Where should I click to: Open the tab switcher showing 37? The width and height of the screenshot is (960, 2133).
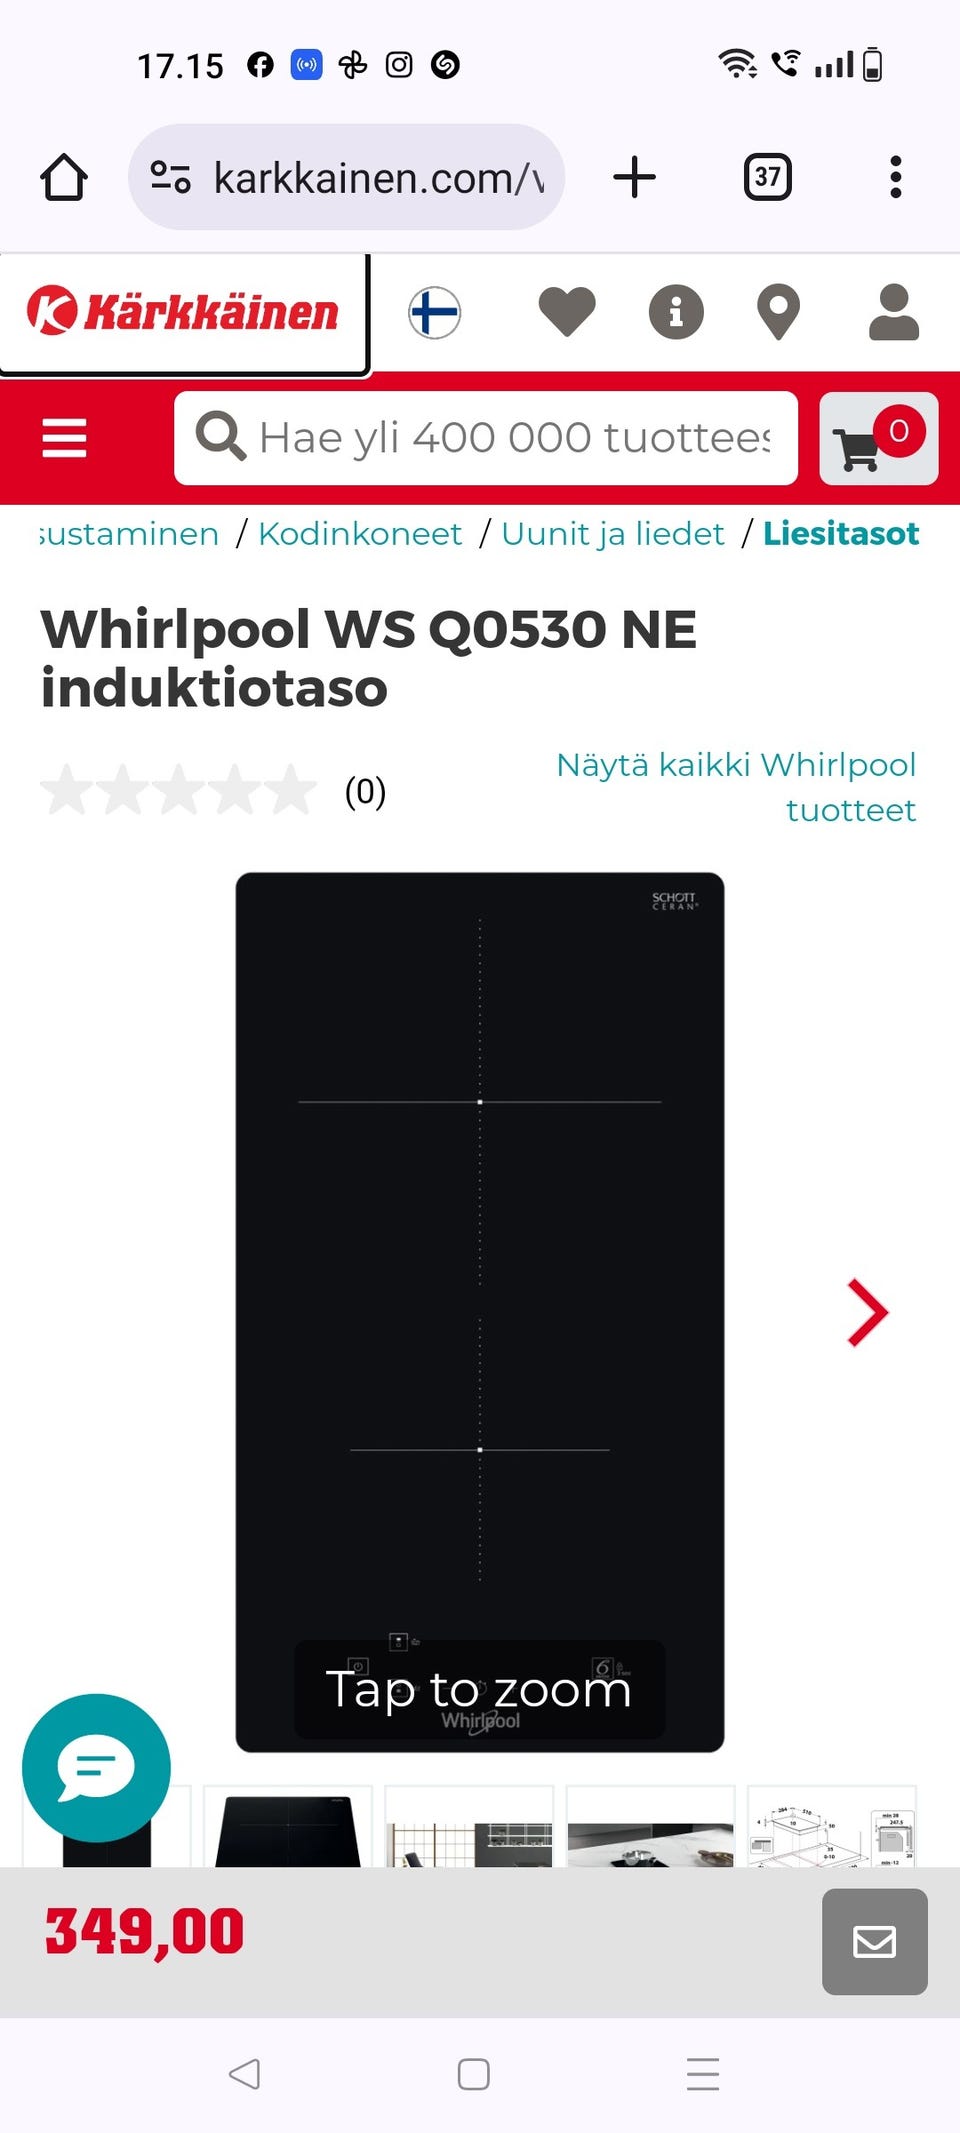point(767,177)
